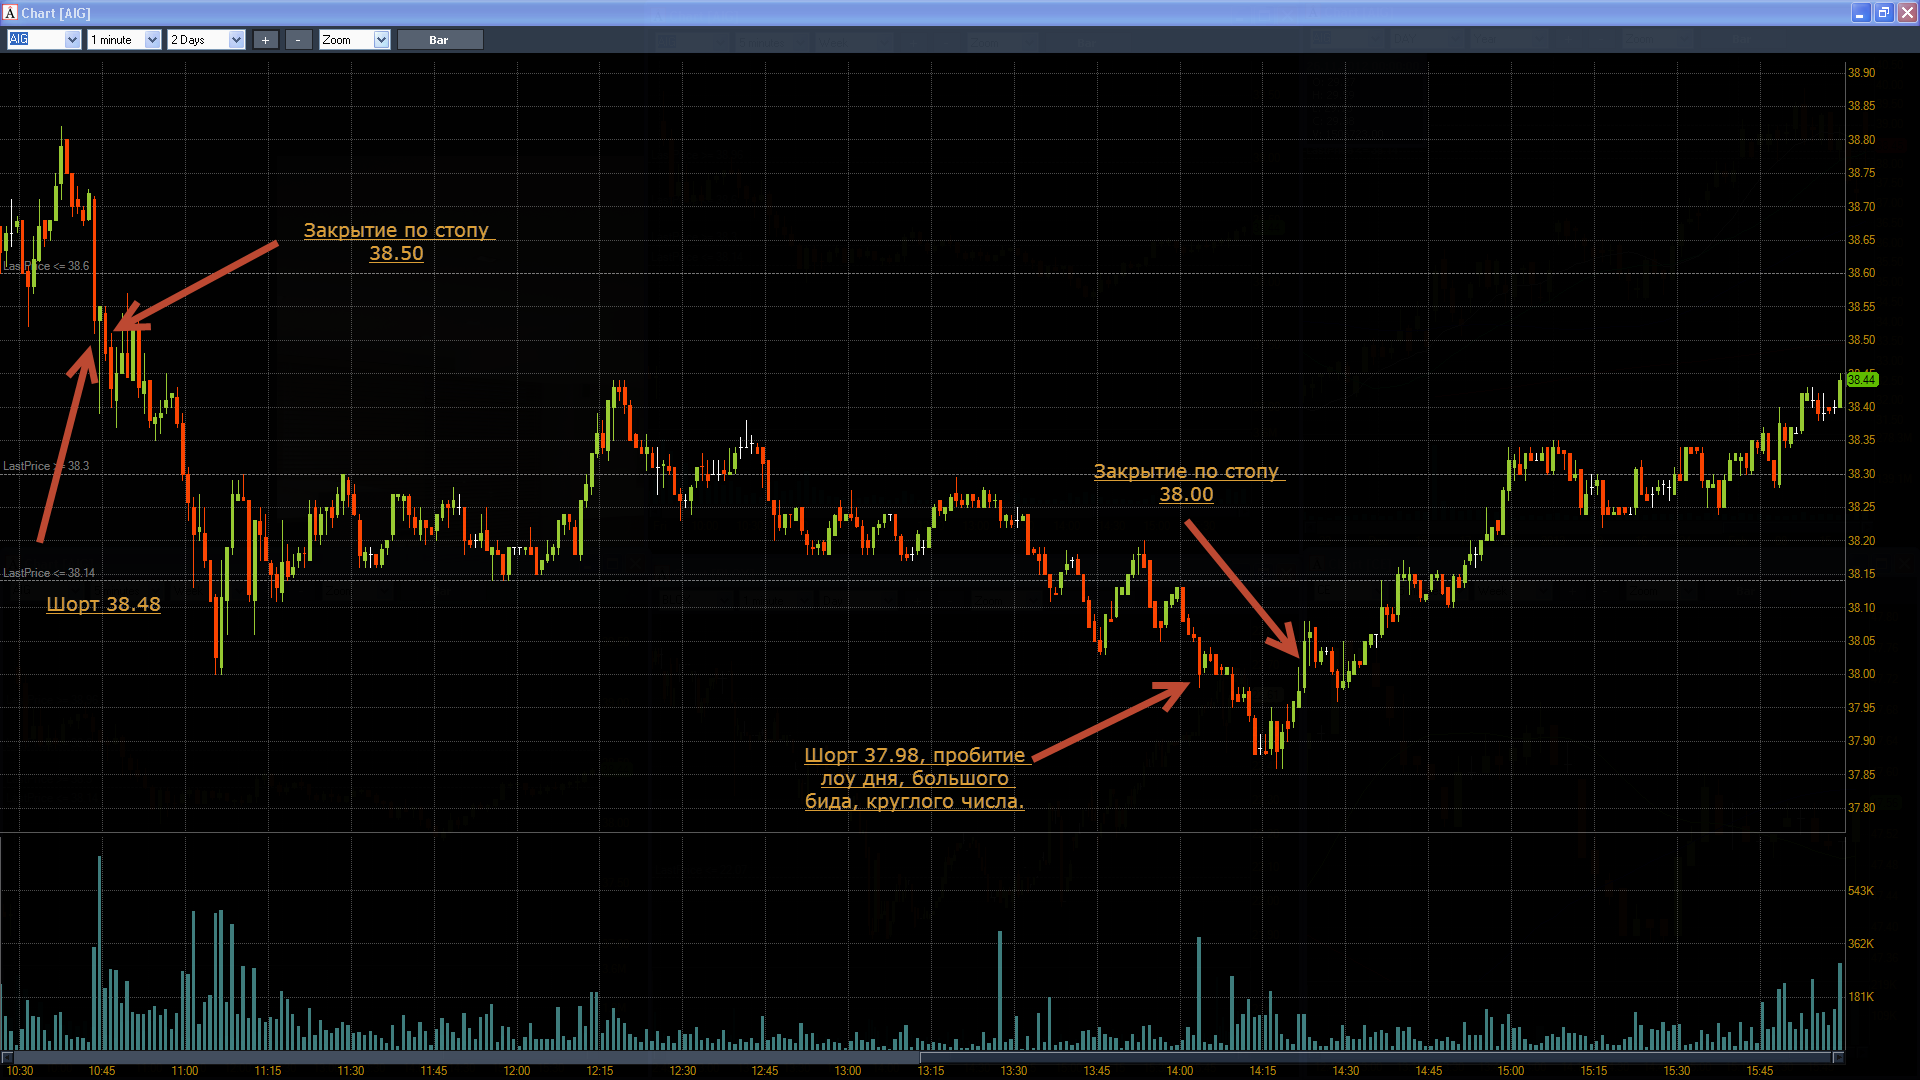
Task: Open the 1 minute interval dropdown arrow
Action: pos(152,40)
